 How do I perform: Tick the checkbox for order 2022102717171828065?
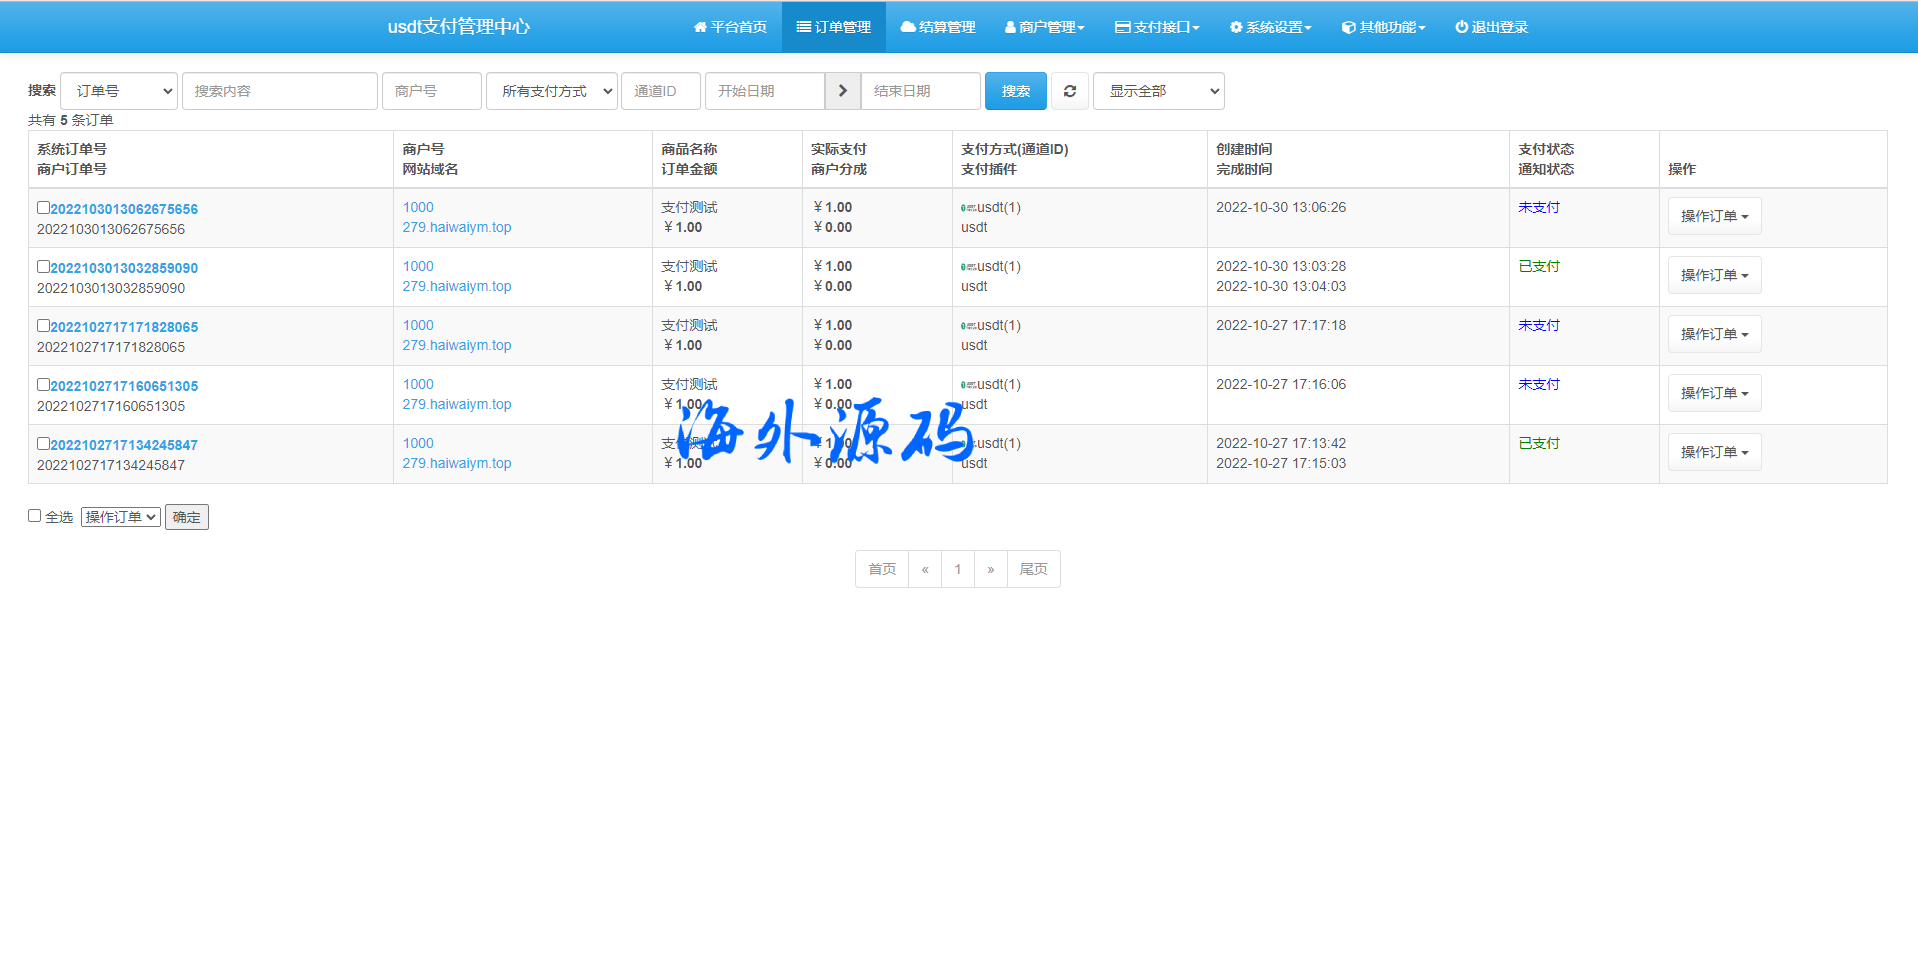point(43,326)
